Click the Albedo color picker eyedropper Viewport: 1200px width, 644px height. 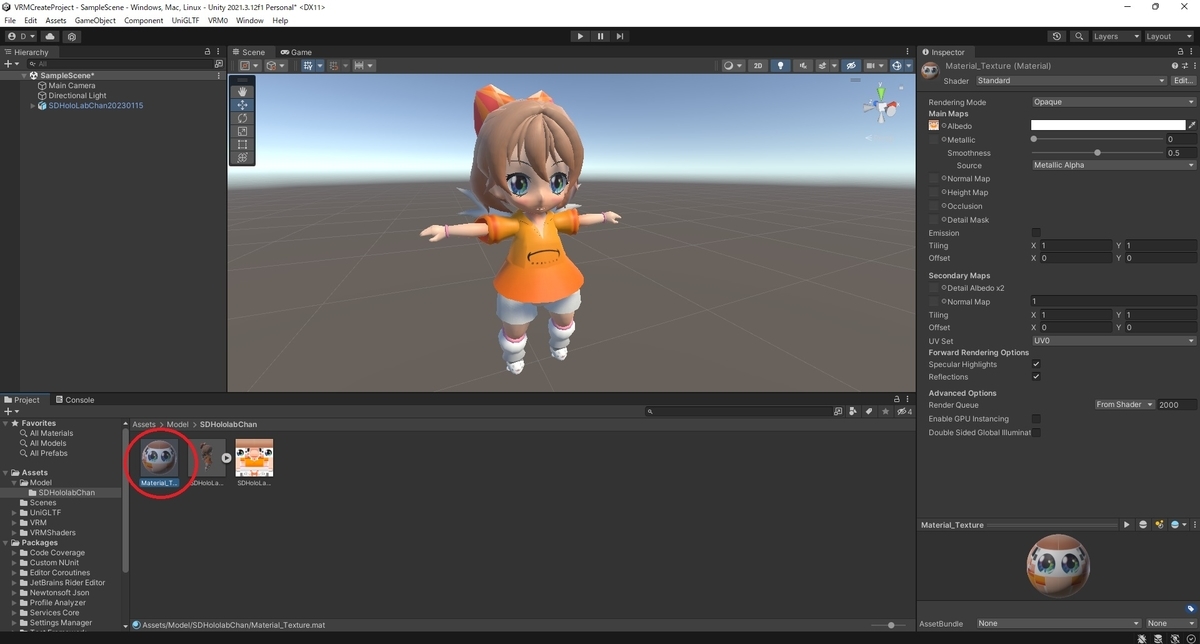click(1192, 126)
